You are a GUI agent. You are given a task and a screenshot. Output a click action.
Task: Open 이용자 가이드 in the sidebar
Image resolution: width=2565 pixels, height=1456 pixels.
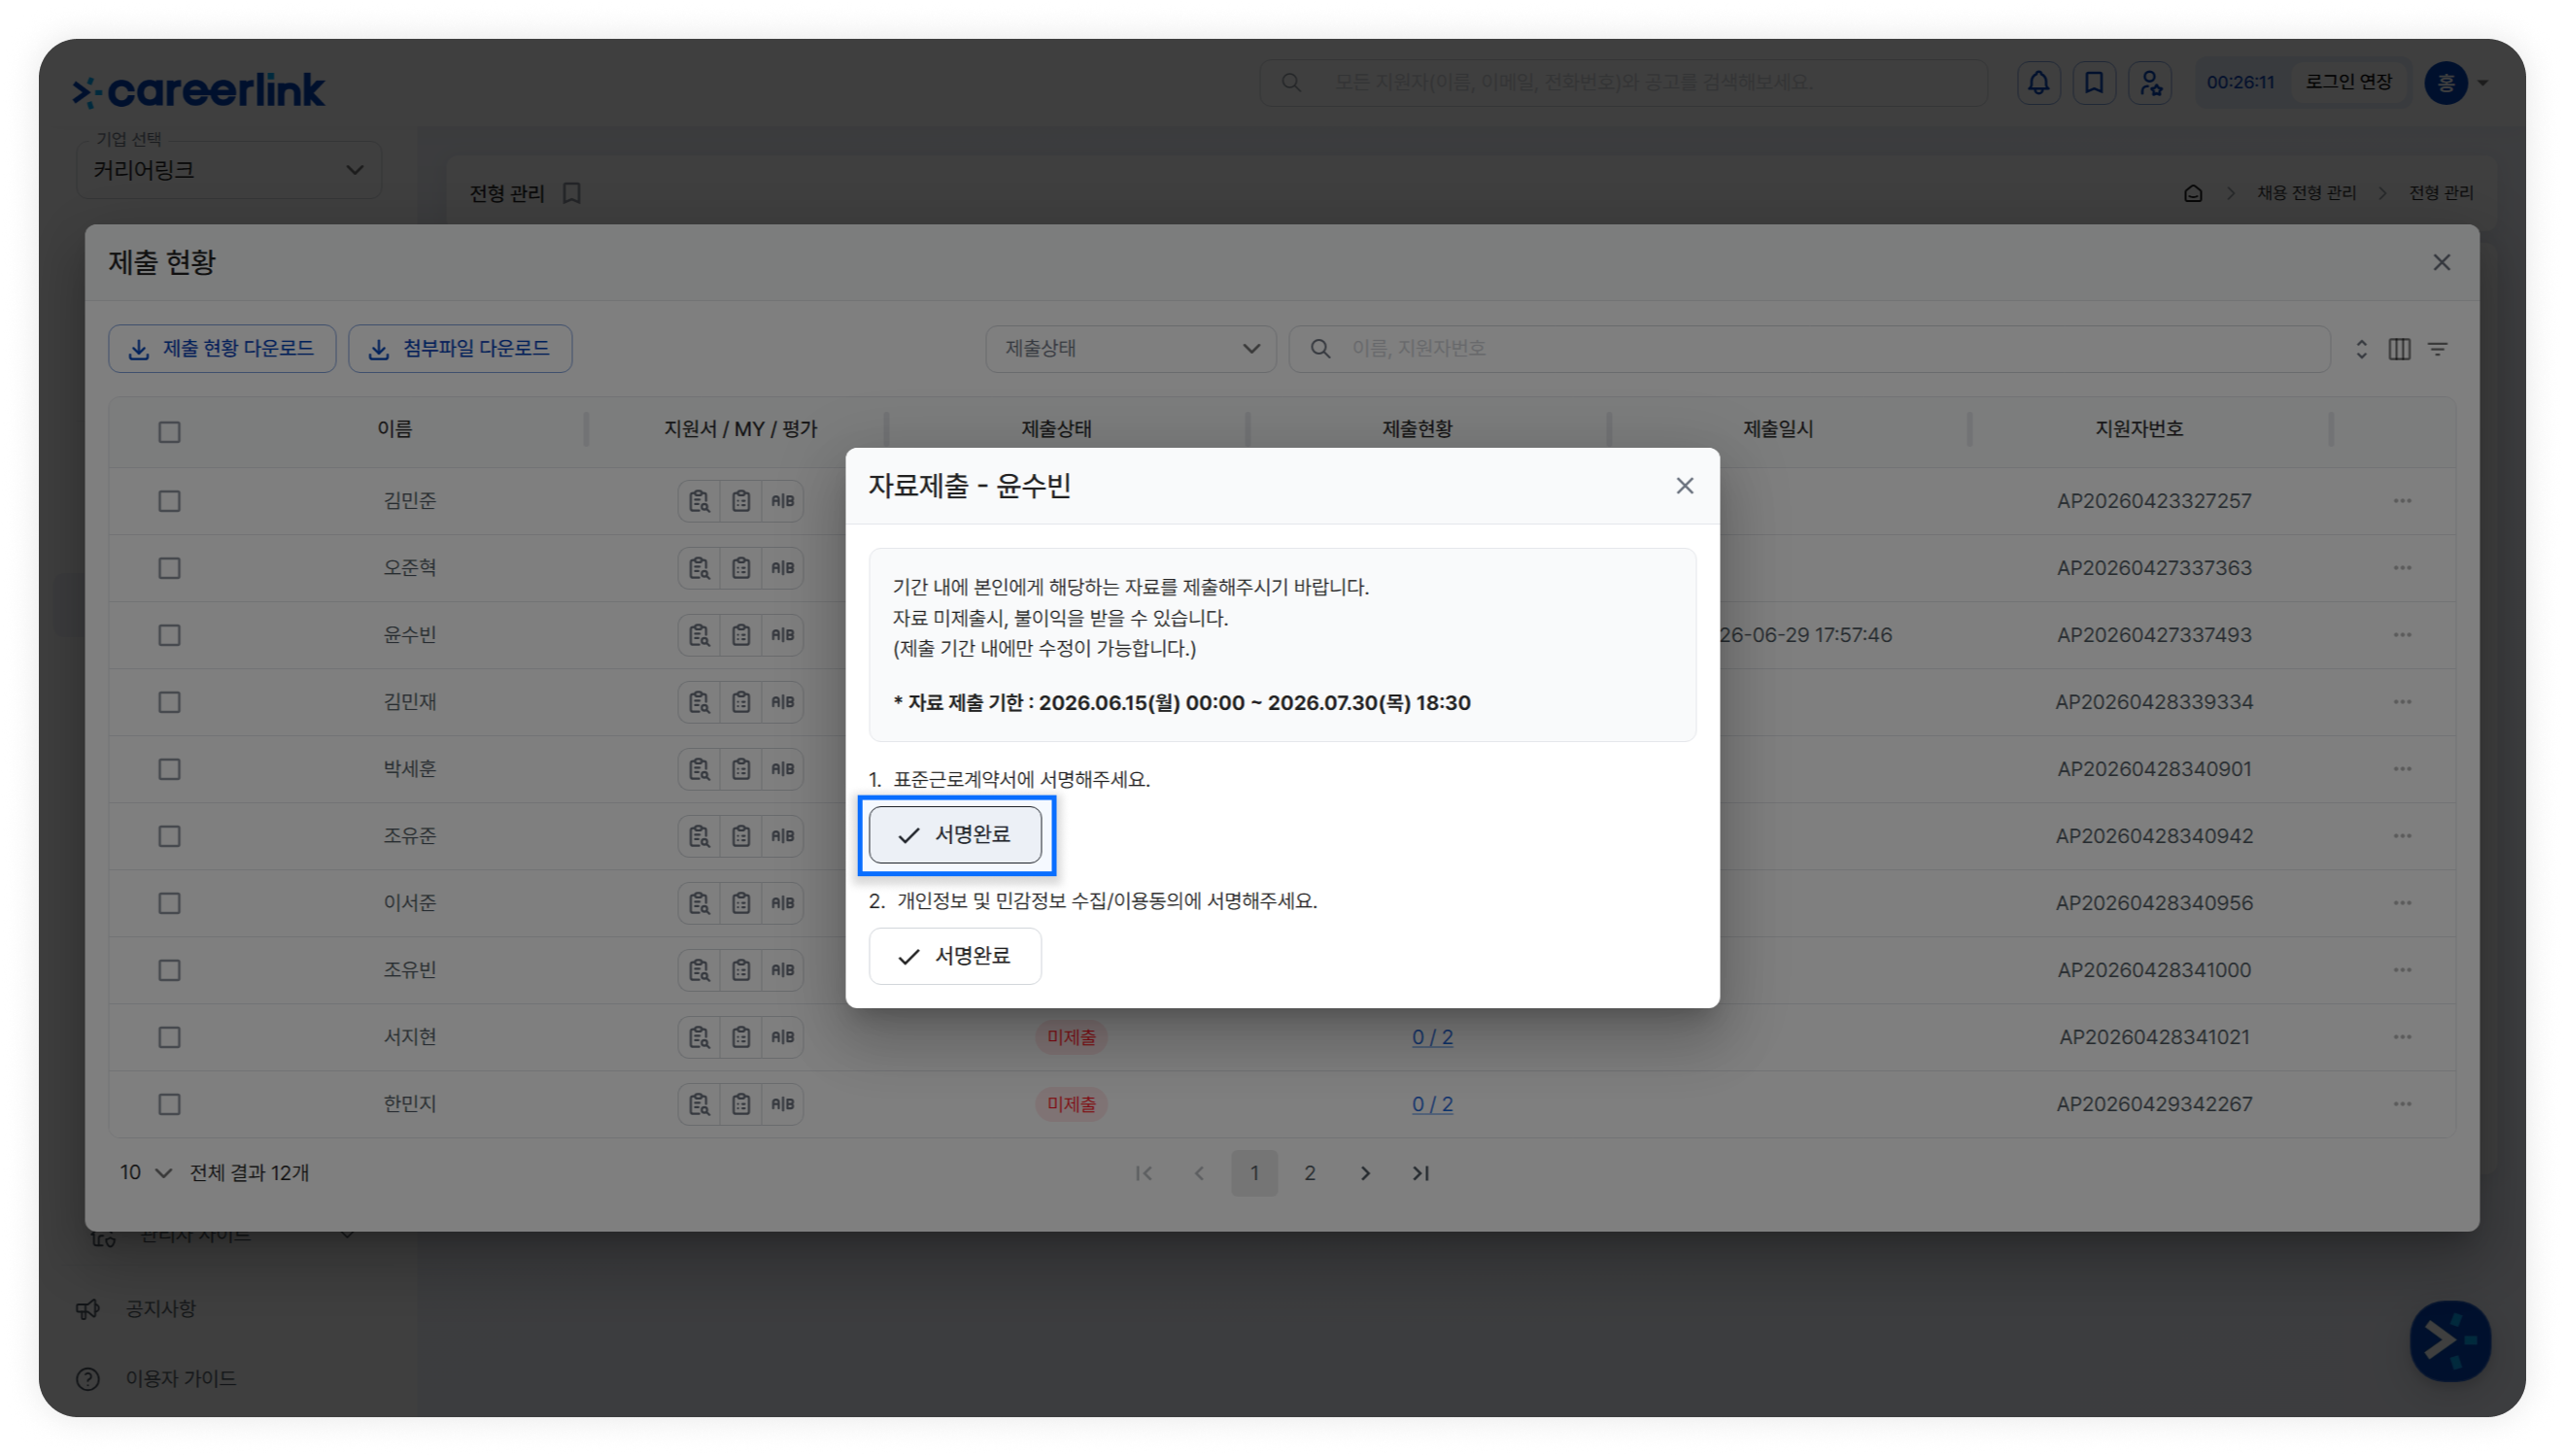click(181, 1379)
